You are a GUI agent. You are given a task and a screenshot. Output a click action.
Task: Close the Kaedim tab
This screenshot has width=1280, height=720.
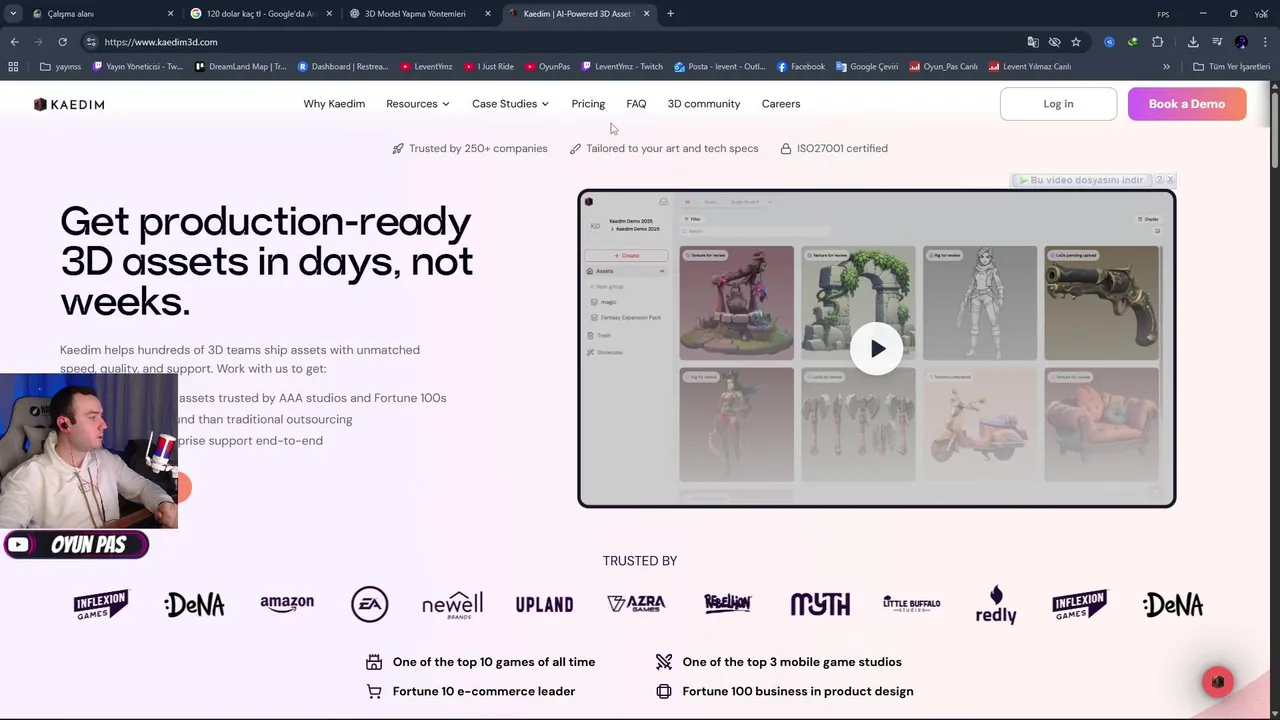point(646,14)
